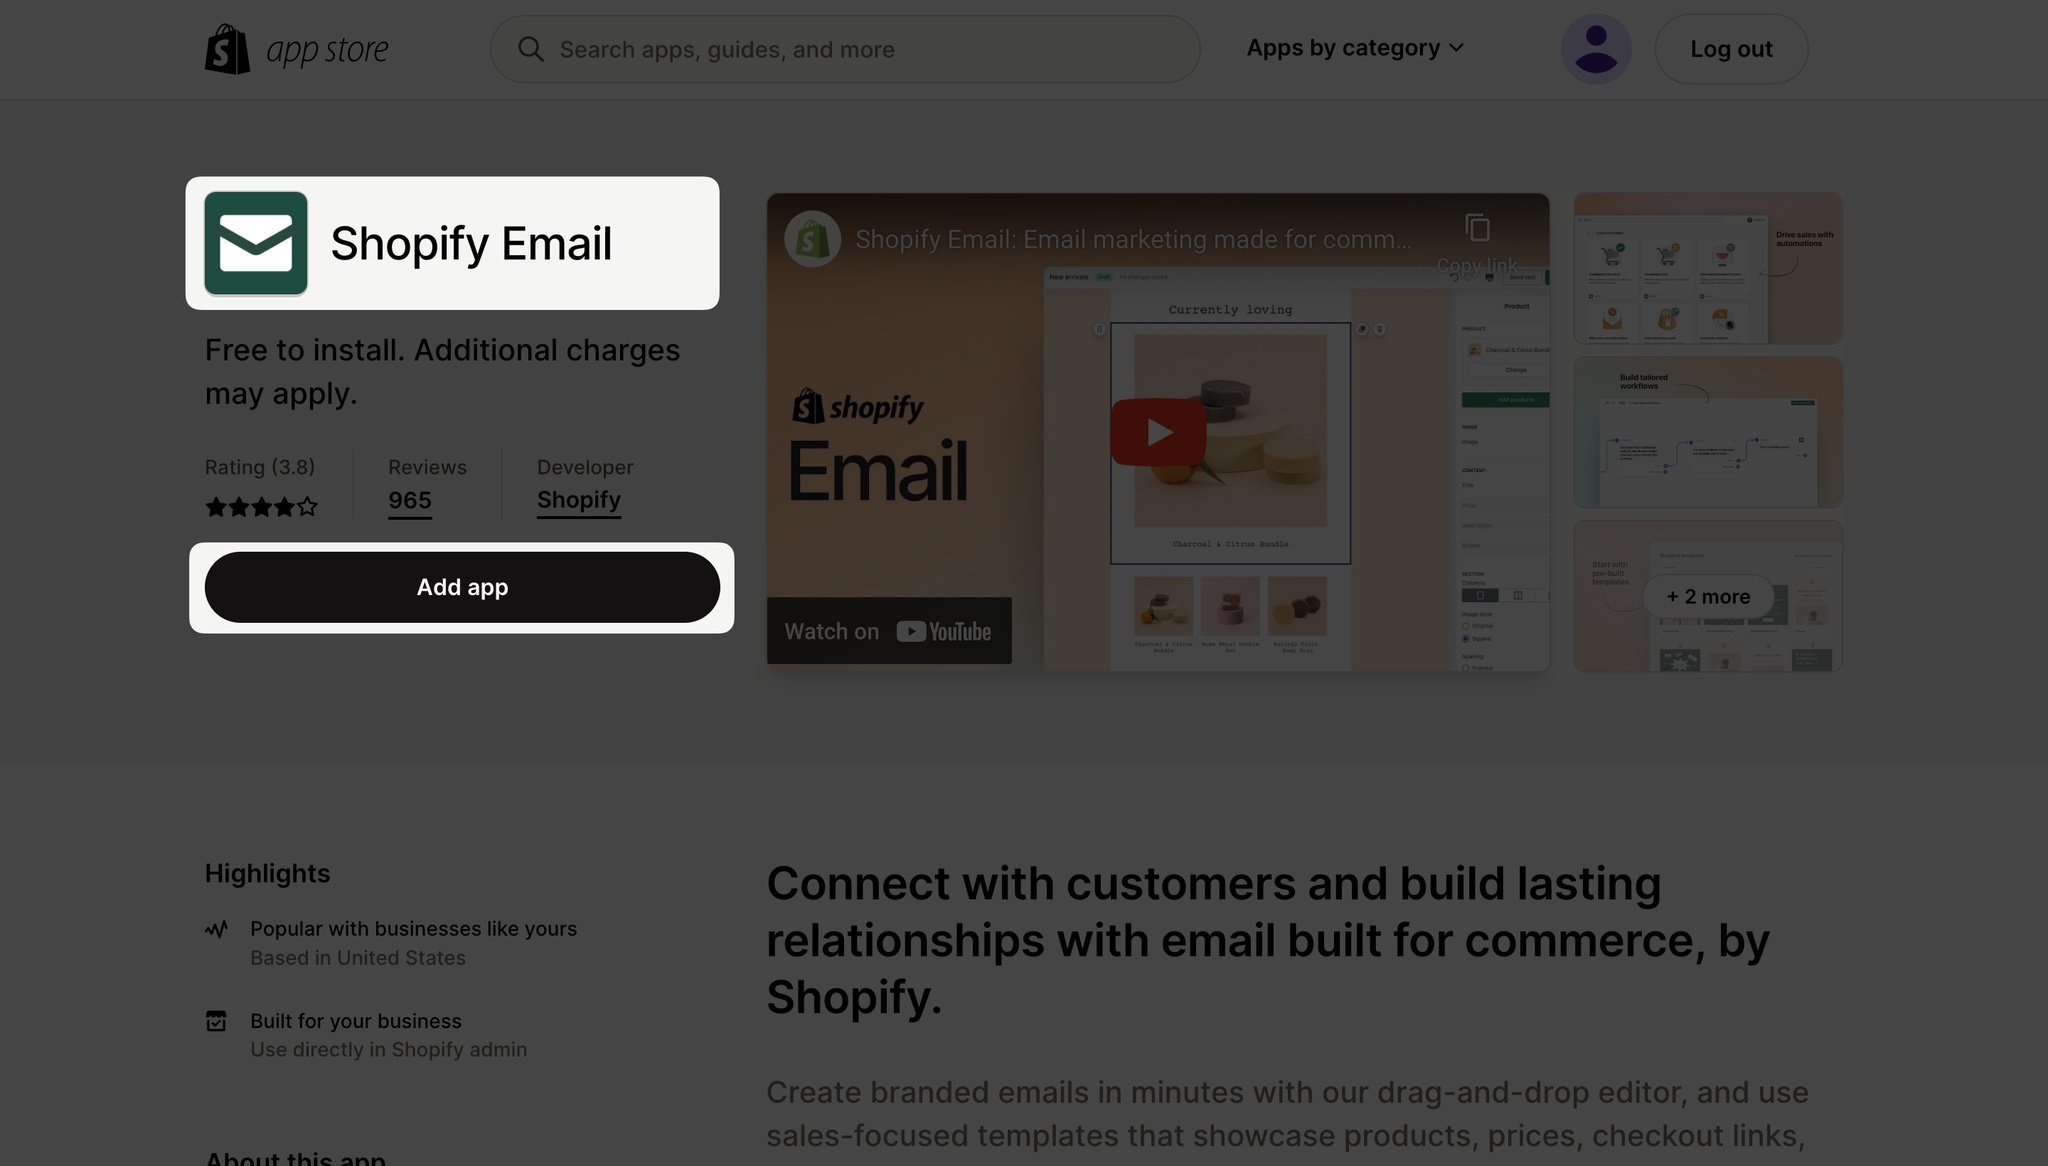
Task: Click the search magnifying glass icon
Action: (532, 48)
